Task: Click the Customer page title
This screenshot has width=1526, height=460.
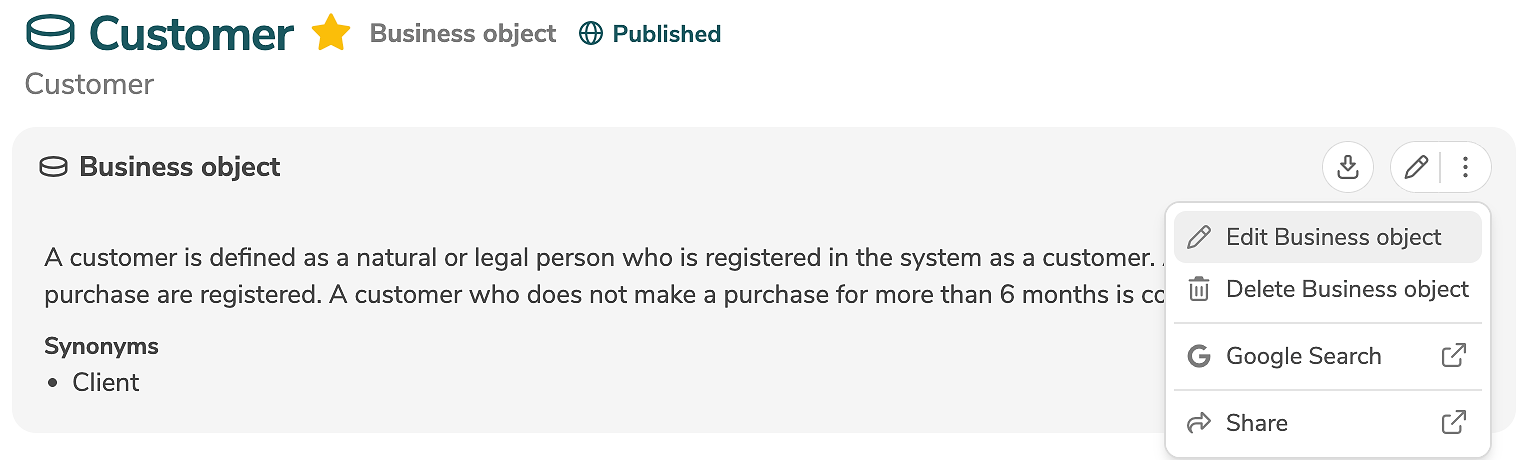Action: point(192,34)
